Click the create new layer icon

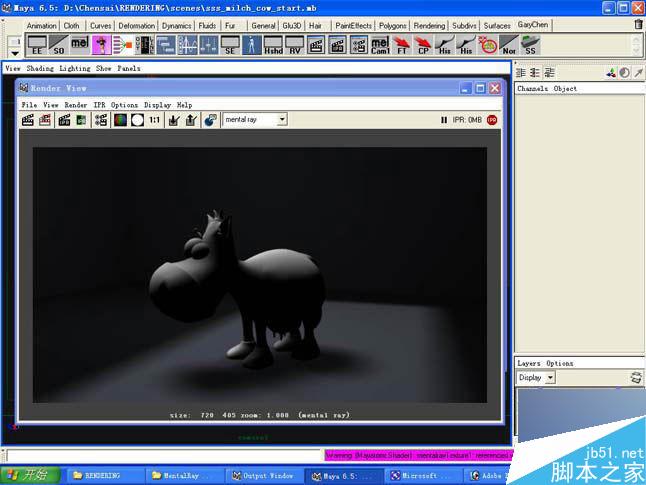[x=636, y=377]
